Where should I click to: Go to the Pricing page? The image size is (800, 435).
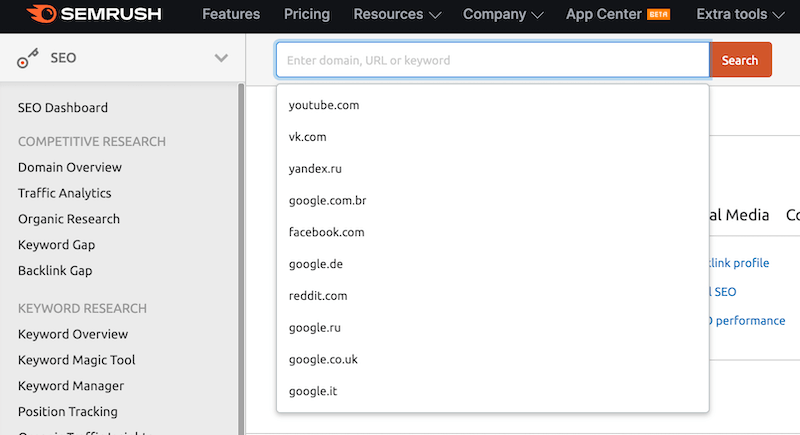307,14
